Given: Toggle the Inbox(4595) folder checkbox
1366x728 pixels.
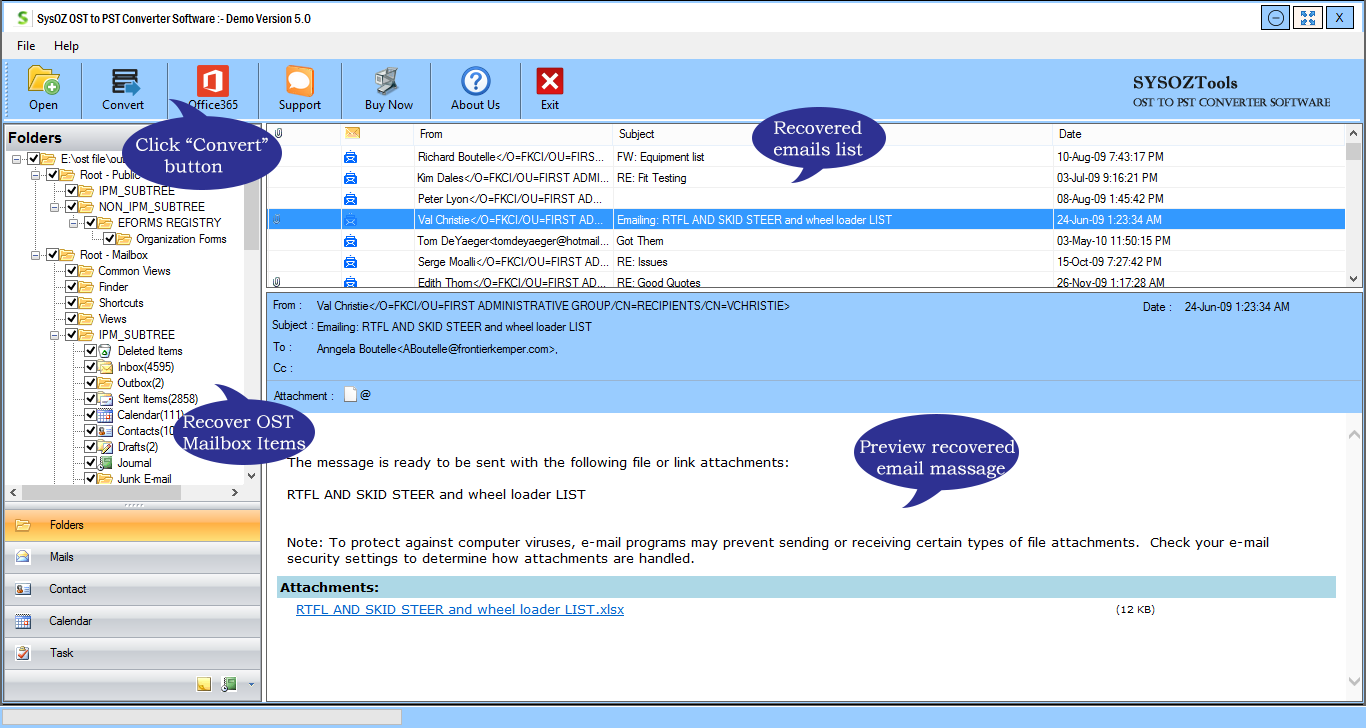Looking at the screenshot, I should tap(91, 367).
